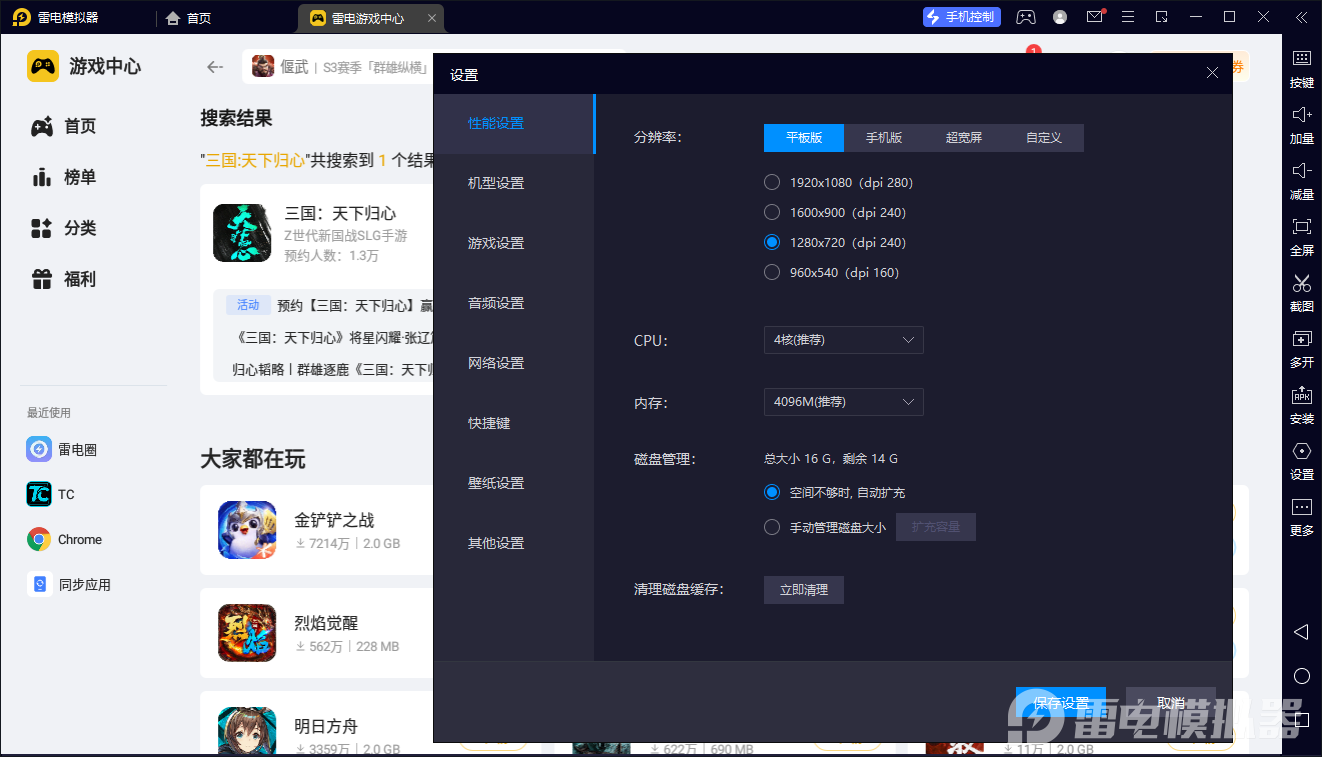Click the volume up speaker icon
Viewport: 1322px width, 757px height.
(x=1301, y=115)
